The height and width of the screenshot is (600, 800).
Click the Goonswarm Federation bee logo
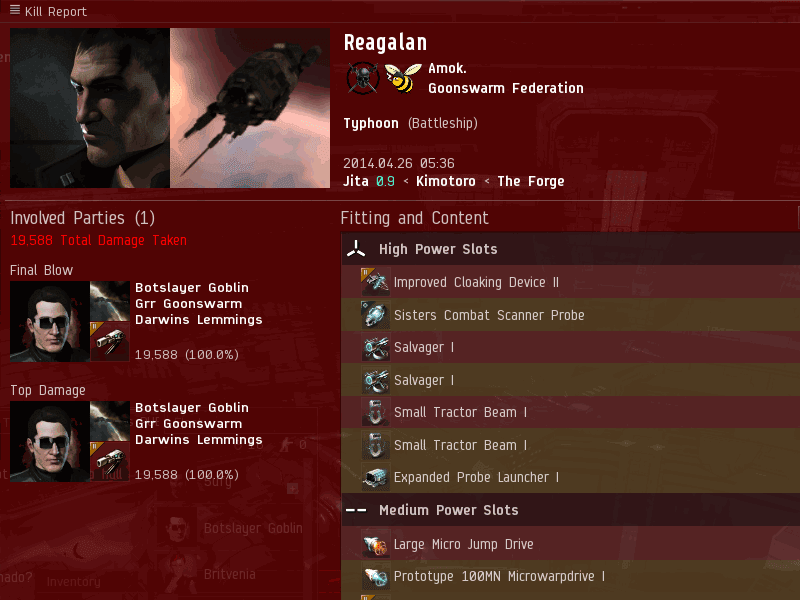[402, 78]
